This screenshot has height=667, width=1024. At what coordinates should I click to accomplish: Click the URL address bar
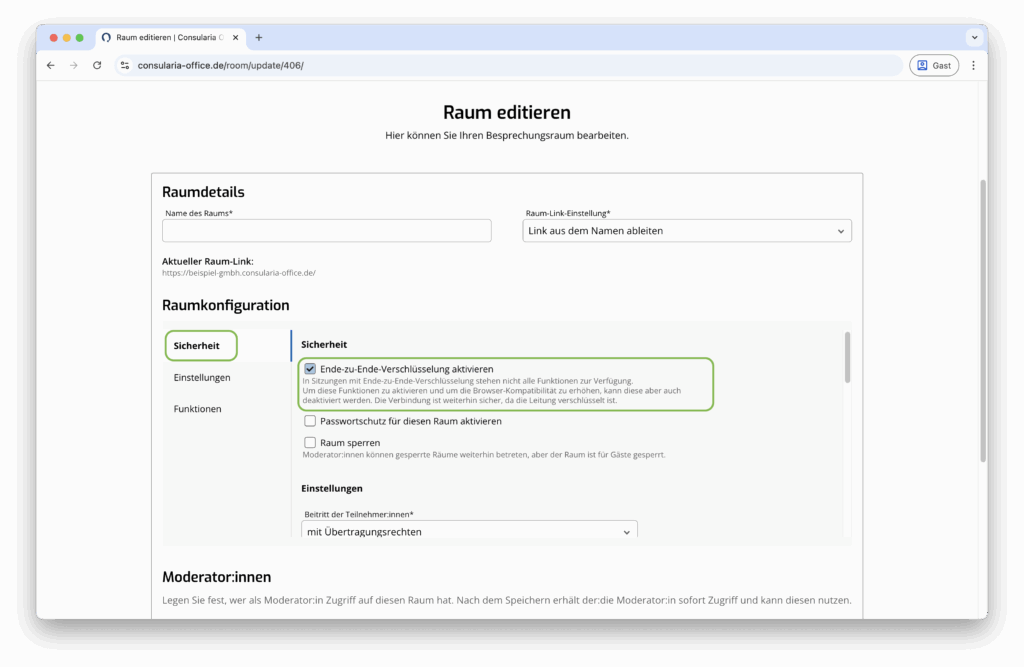[x=500, y=65]
